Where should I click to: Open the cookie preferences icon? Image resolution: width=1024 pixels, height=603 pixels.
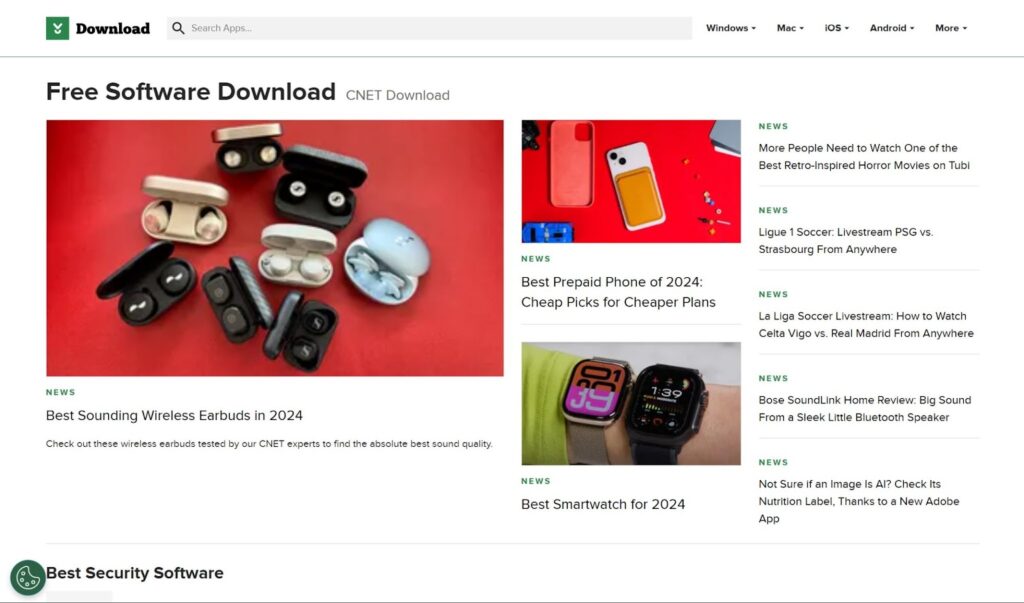pos(27,578)
